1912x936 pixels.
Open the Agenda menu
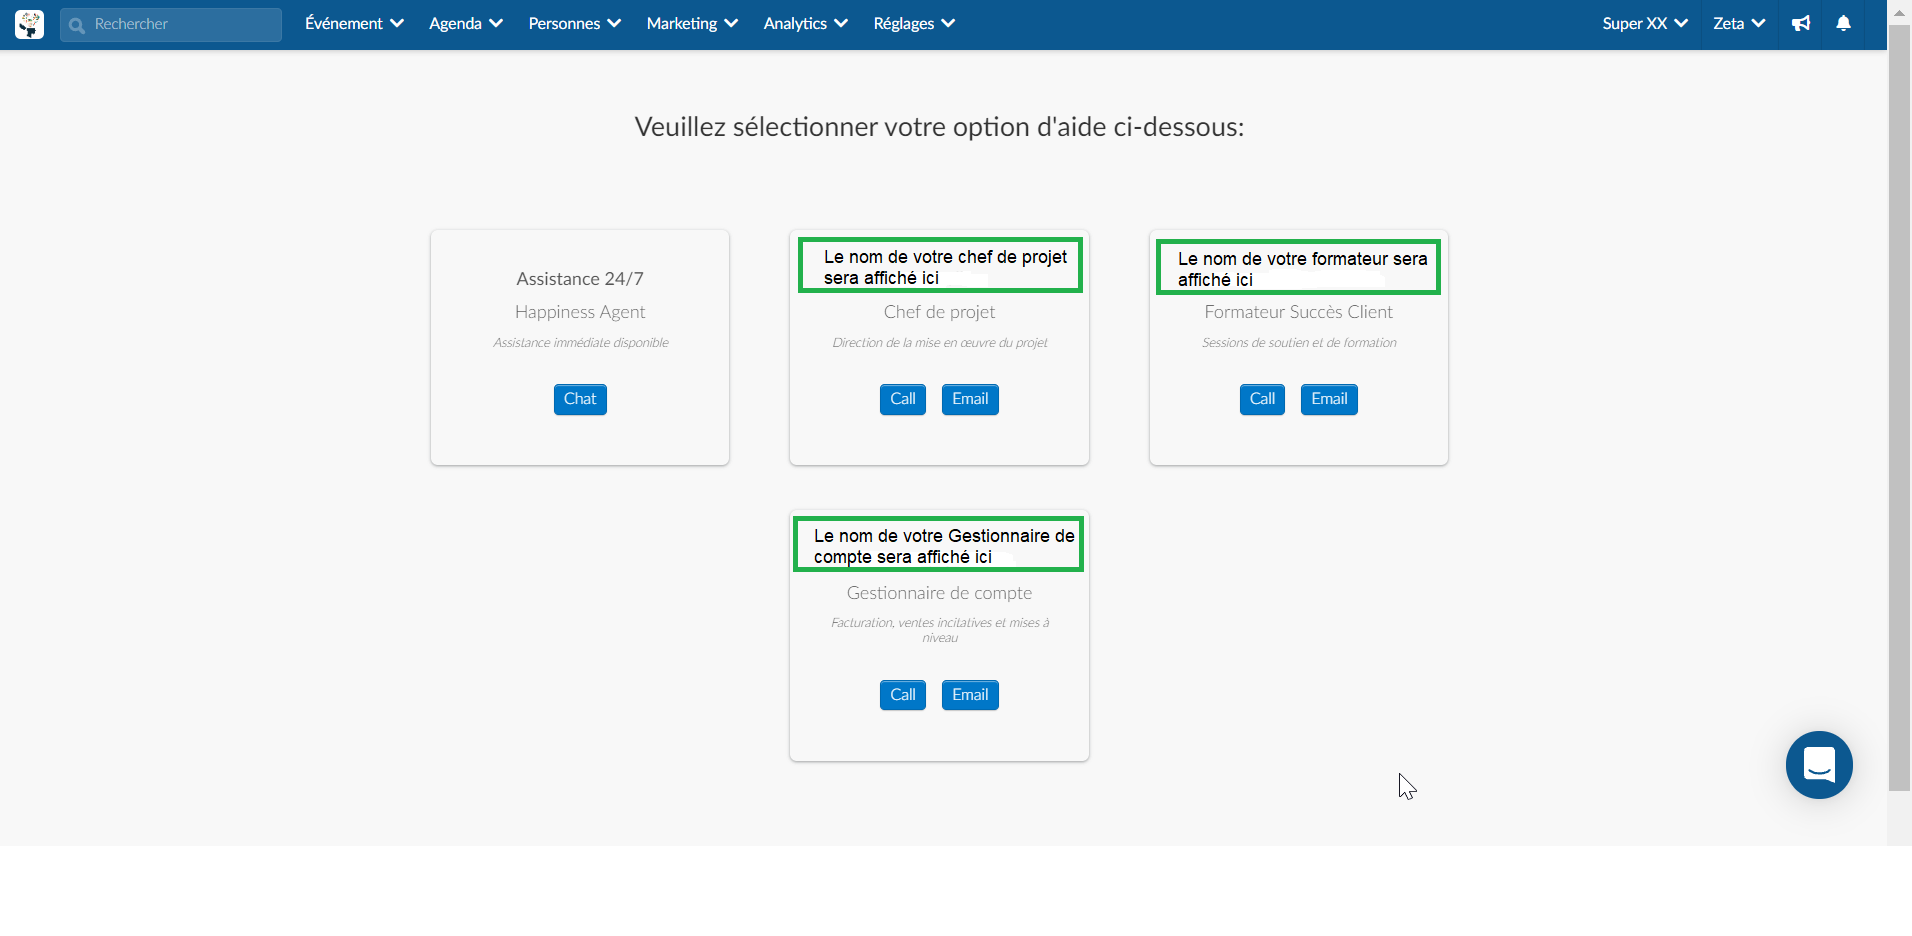465,23
